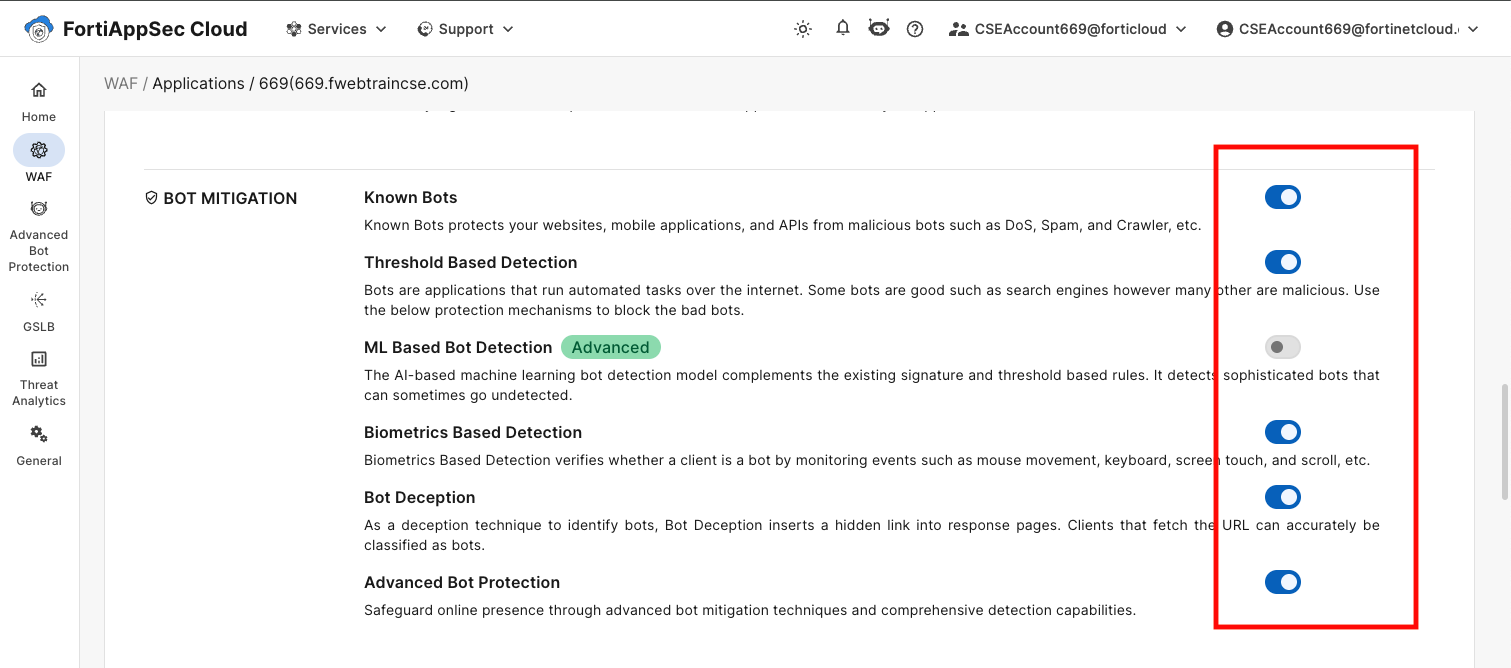The height and width of the screenshot is (668, 1511).
Task: Click the Home label in sidebar
Action: (x=39, y=117)
